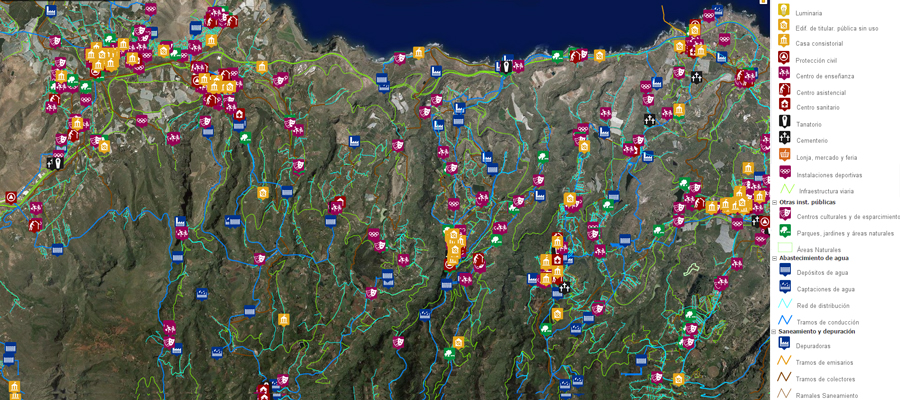Click the Cementerio legend icon
The image size is (900, 400).
pos(783,138)
